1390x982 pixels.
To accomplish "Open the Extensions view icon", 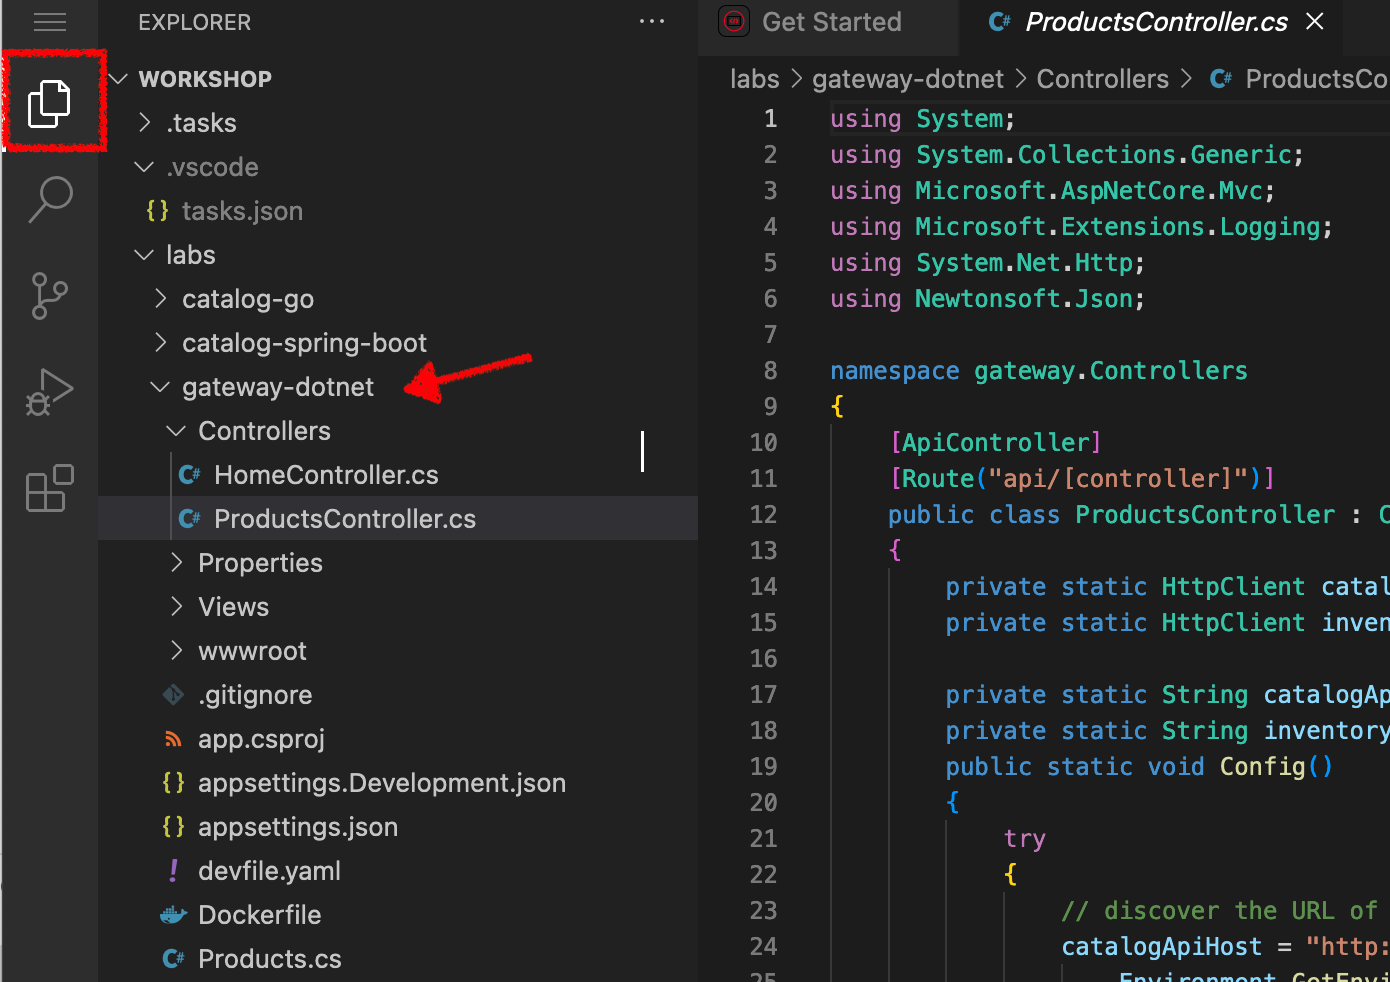I will pos(49,489).
